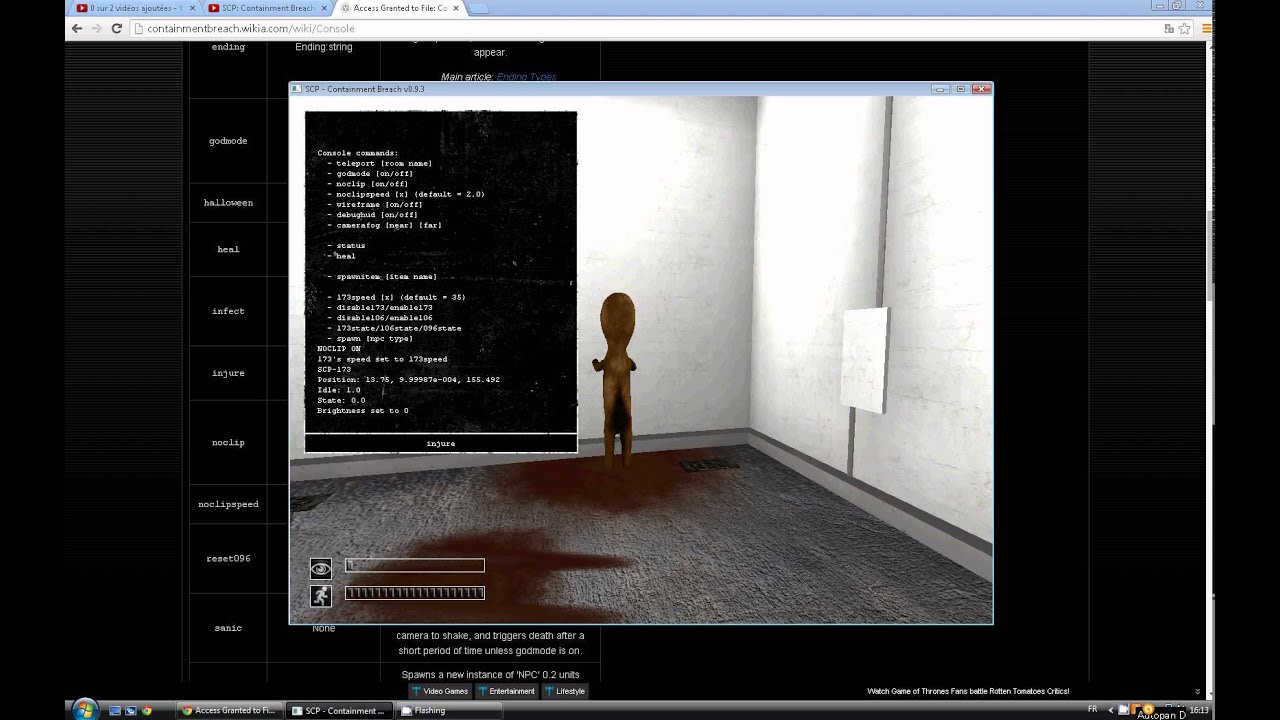Click the 'FR' language indicator in tray
The height and width of the screenshot is (720, 1280).
(x=1092, y=709)
